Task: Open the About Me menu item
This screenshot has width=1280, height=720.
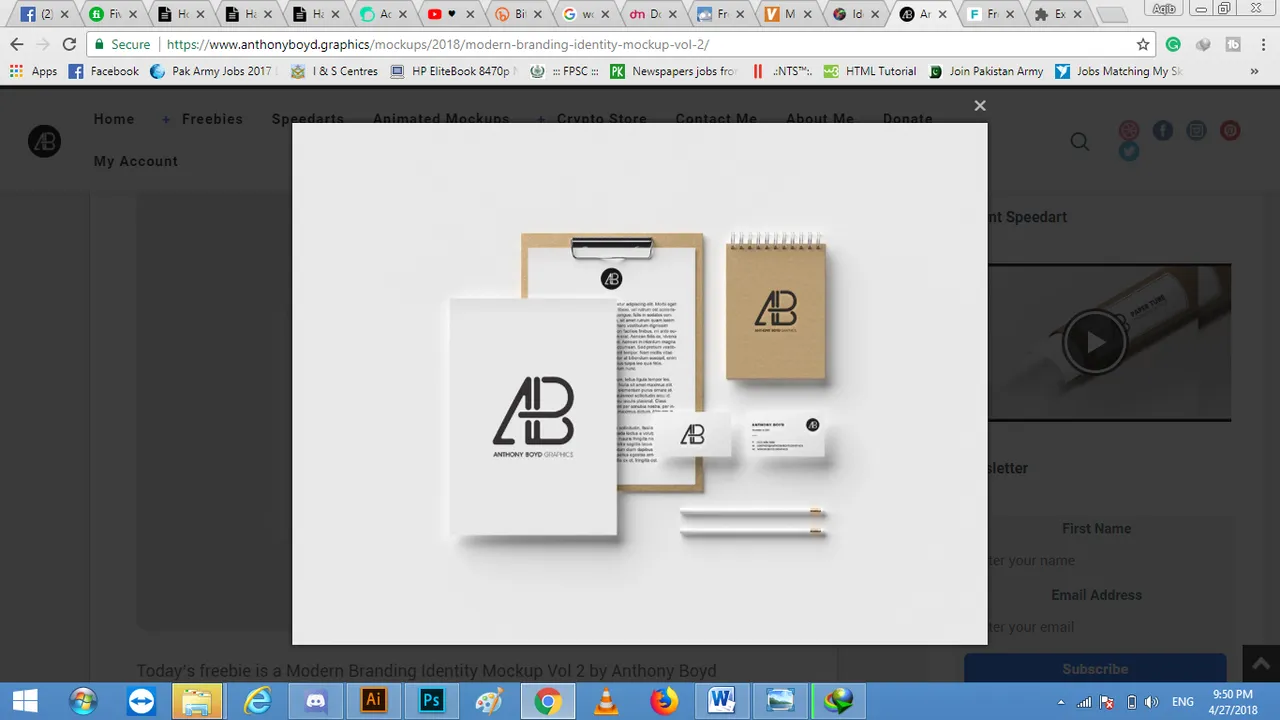Action: tap(820, 119)
